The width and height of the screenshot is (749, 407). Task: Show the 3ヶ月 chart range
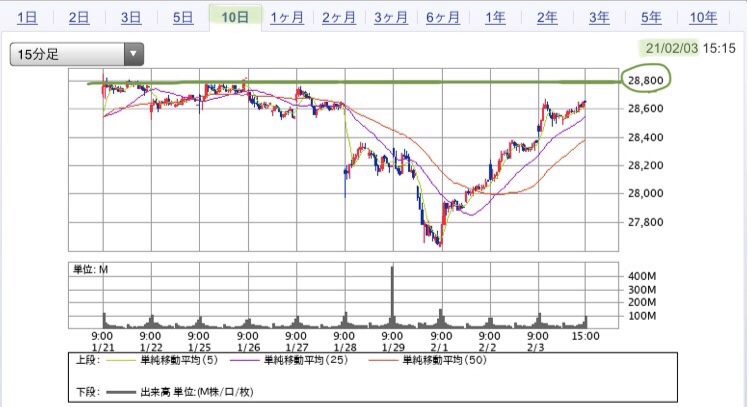(x=391, y=18)
